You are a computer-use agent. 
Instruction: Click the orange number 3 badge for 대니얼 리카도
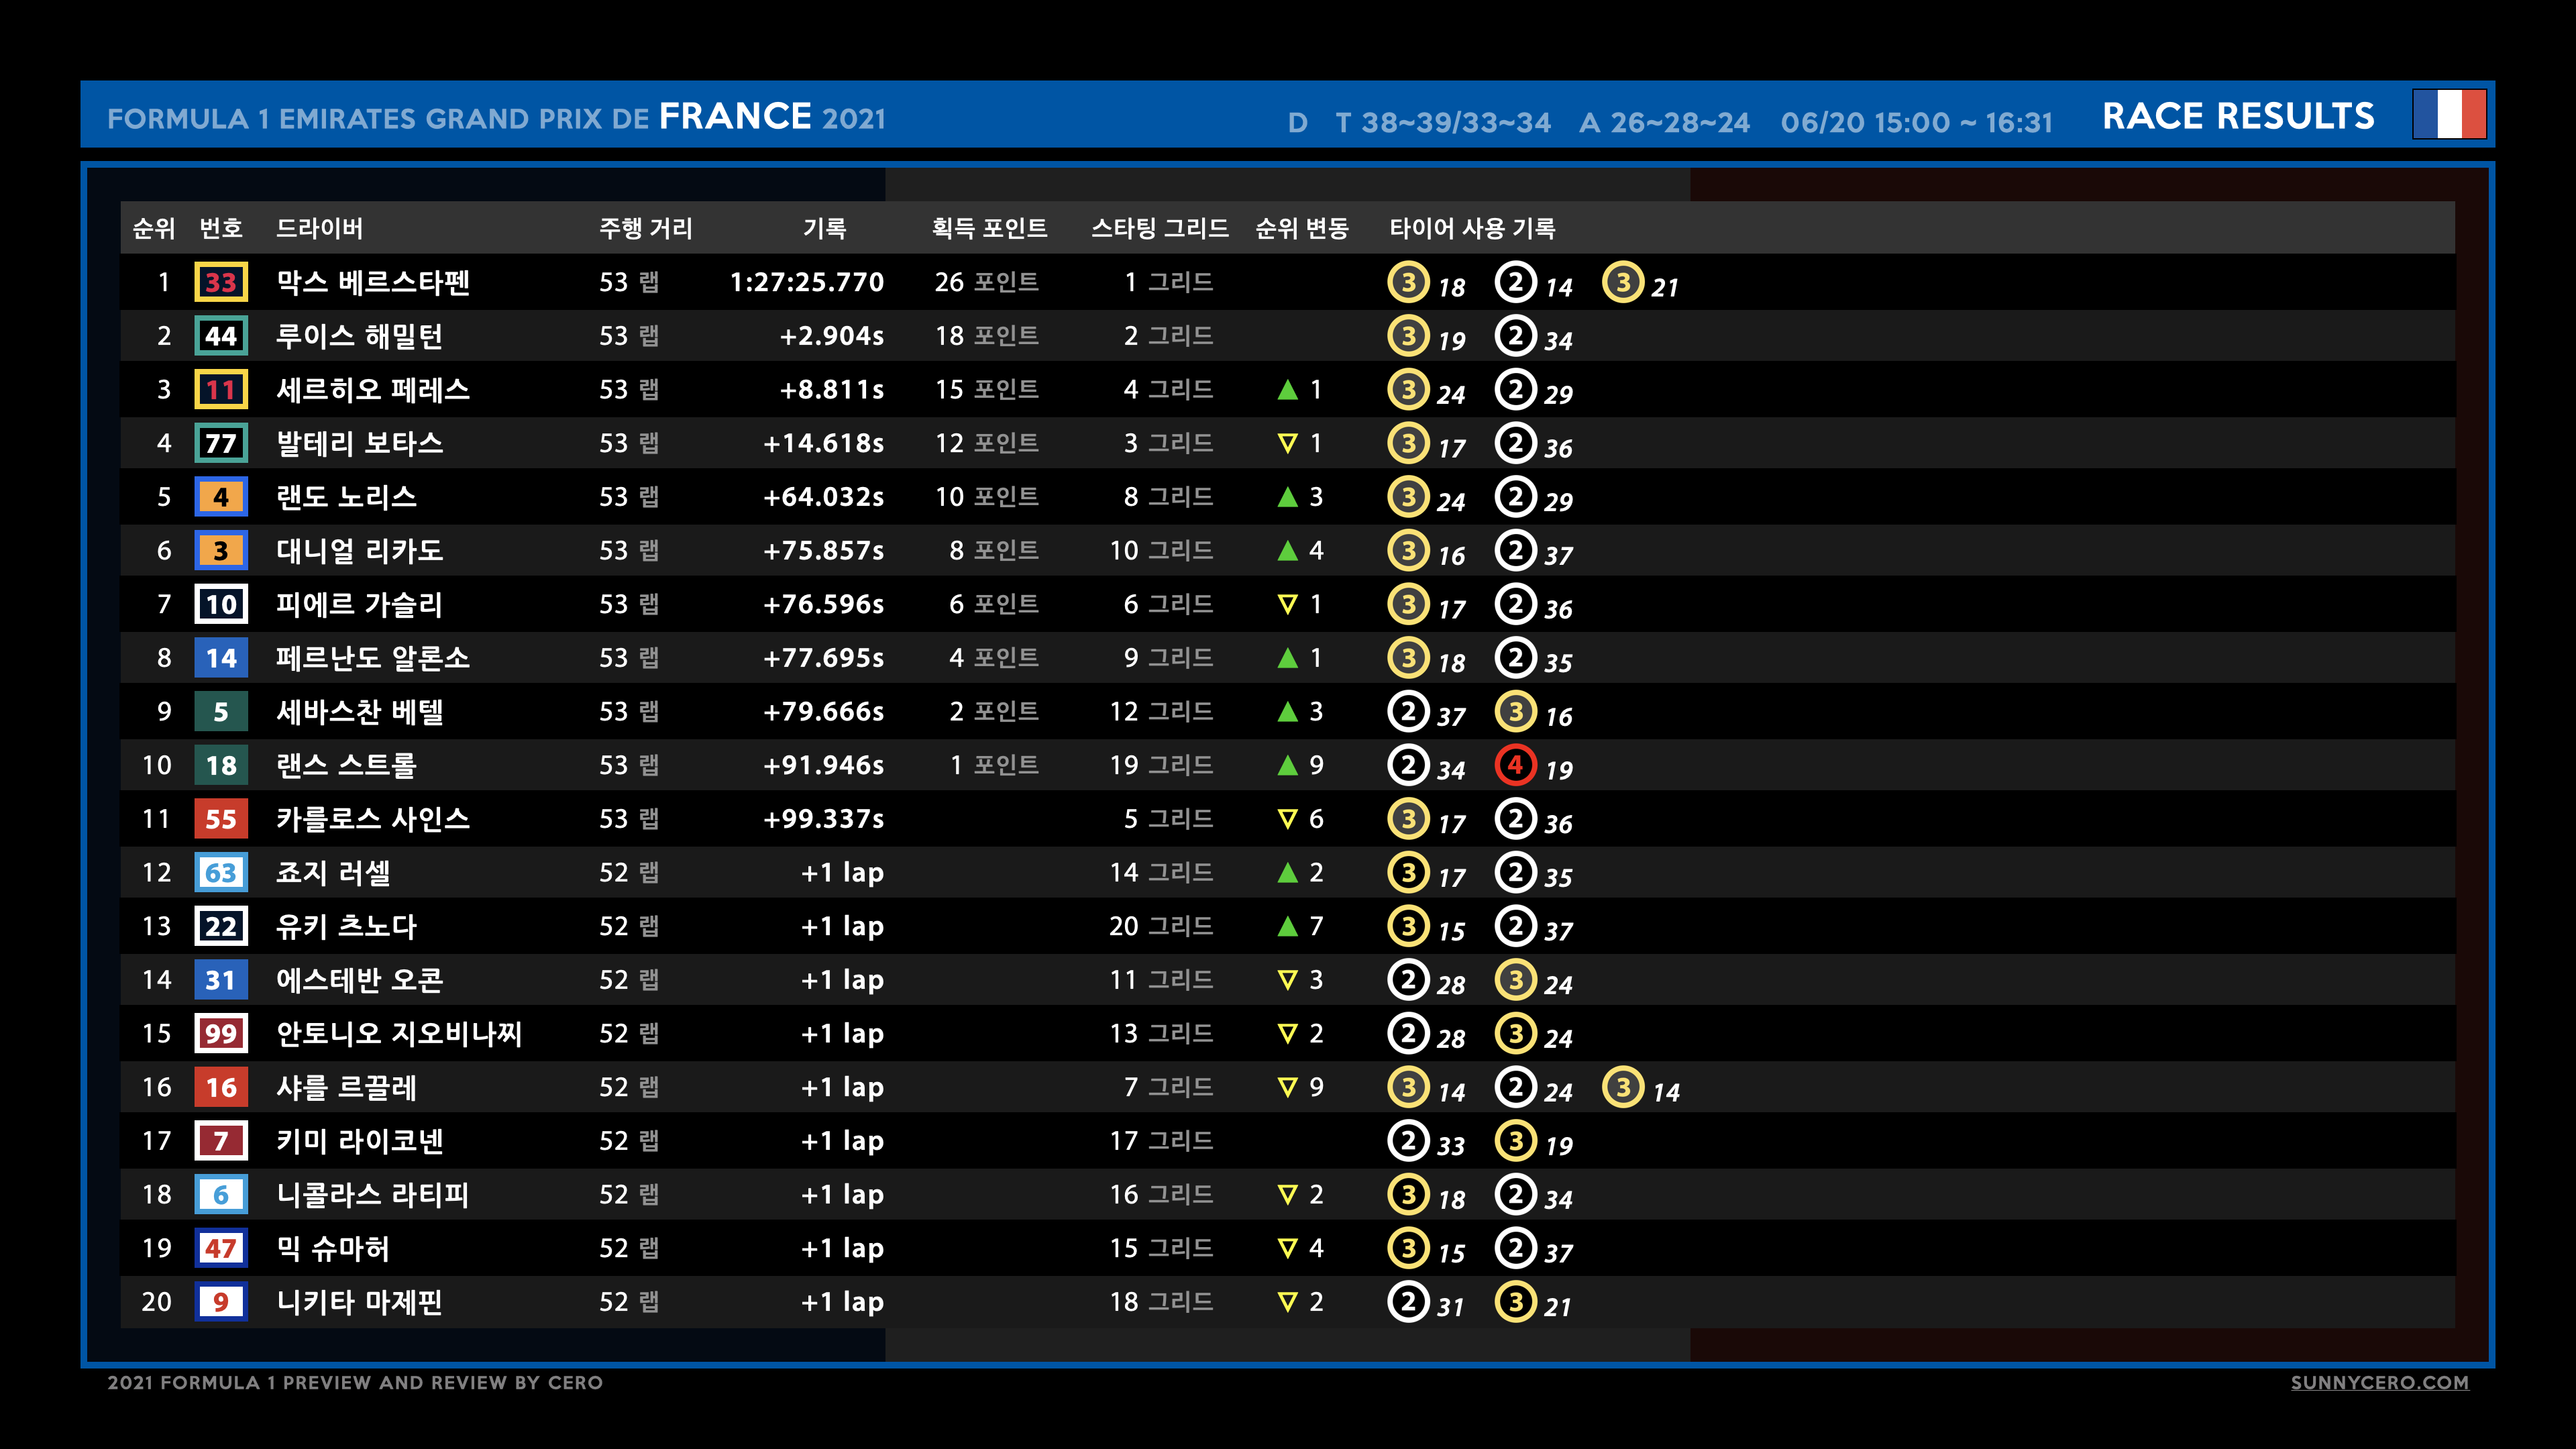coord(221,550)
